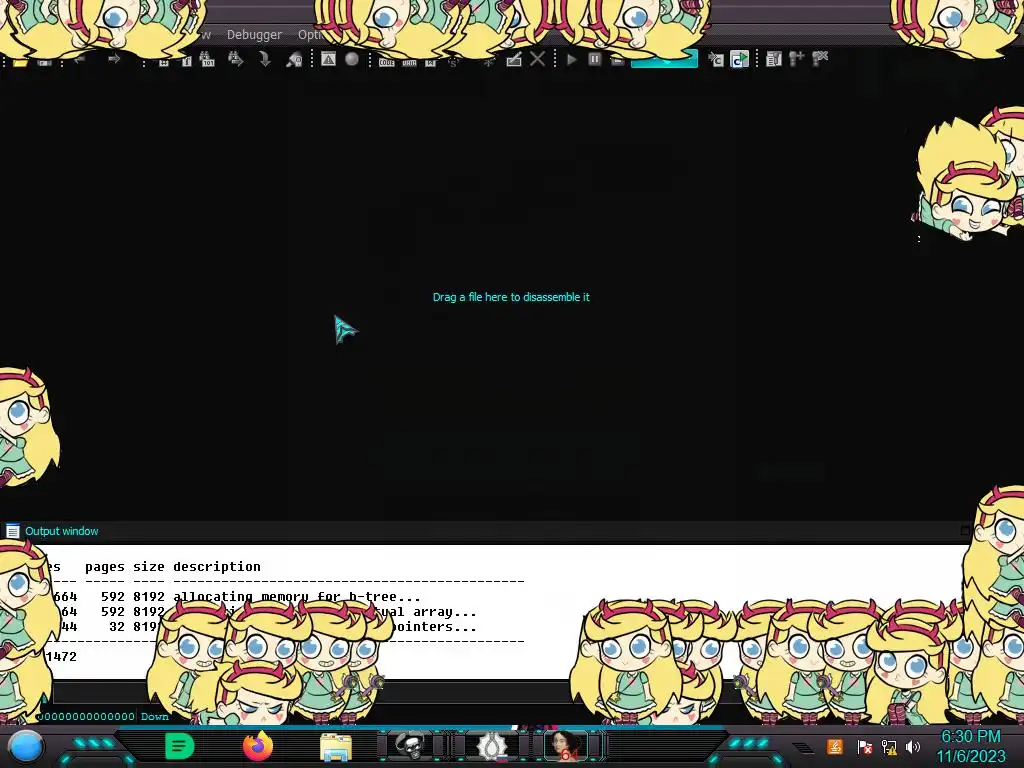
Task: Open the cyan debugger selection dropdown
Action: click(x=664, y=59)
